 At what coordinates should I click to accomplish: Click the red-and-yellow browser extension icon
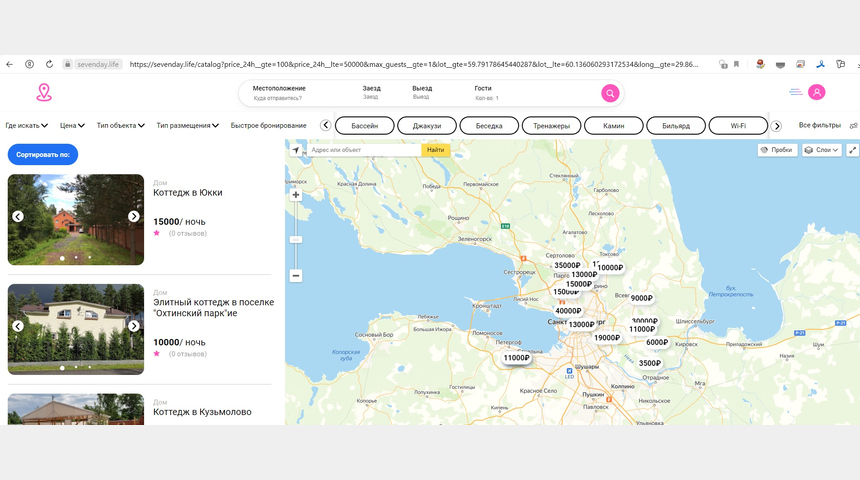point(760,64)
